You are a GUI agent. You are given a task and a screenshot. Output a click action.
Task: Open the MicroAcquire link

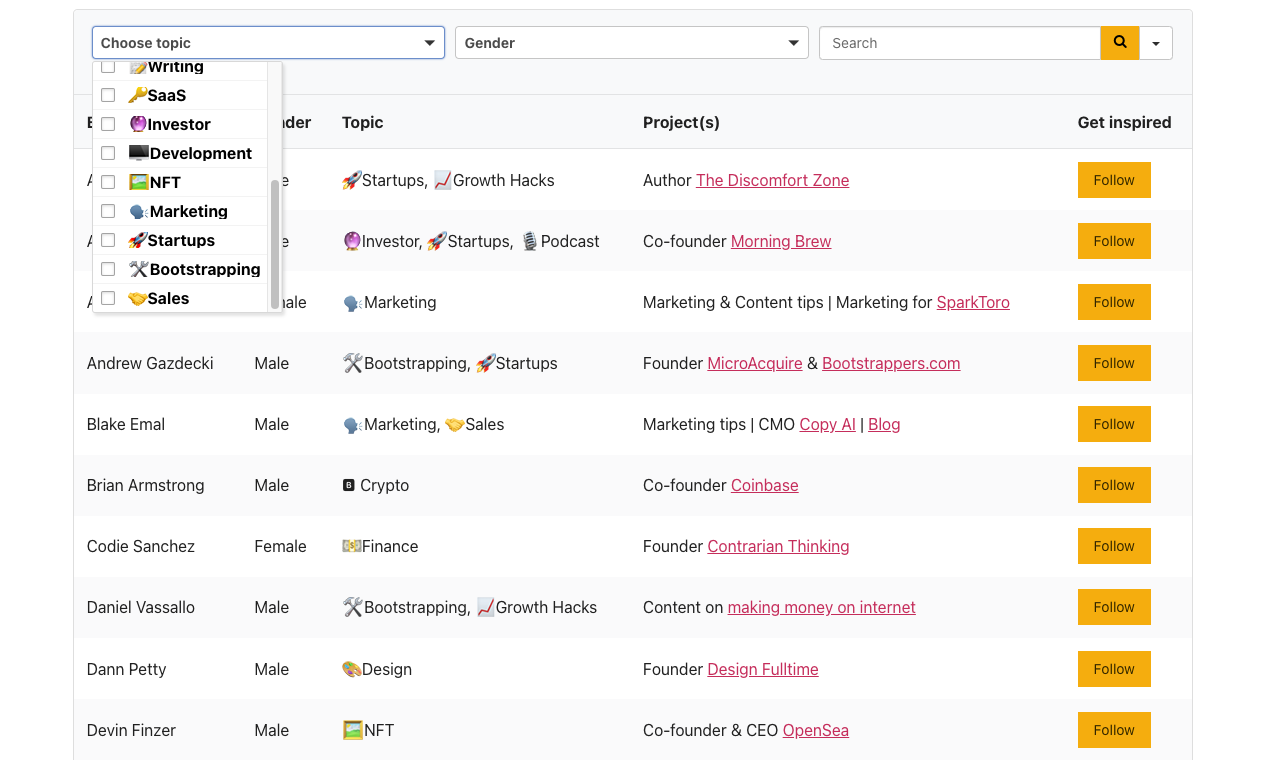click(755, 363)
